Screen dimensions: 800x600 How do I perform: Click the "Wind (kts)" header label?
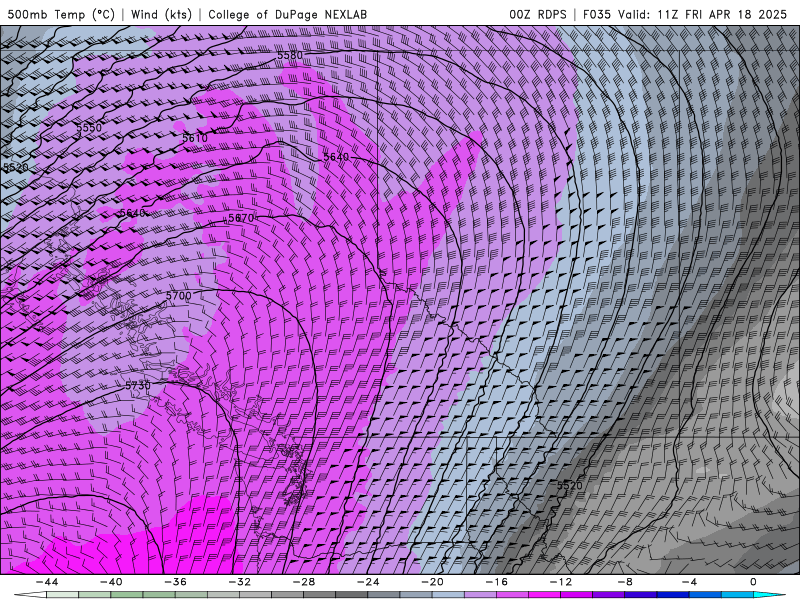pos(161,14)
